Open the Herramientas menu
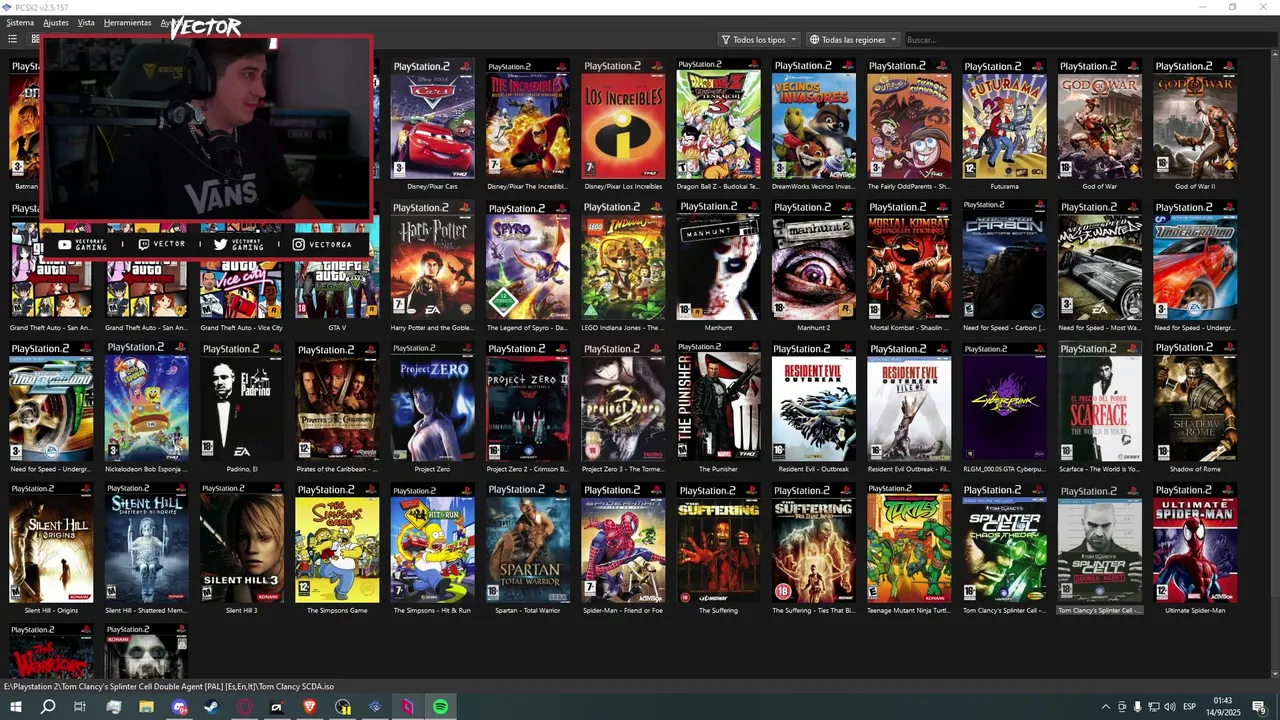 tap(128, 22)
